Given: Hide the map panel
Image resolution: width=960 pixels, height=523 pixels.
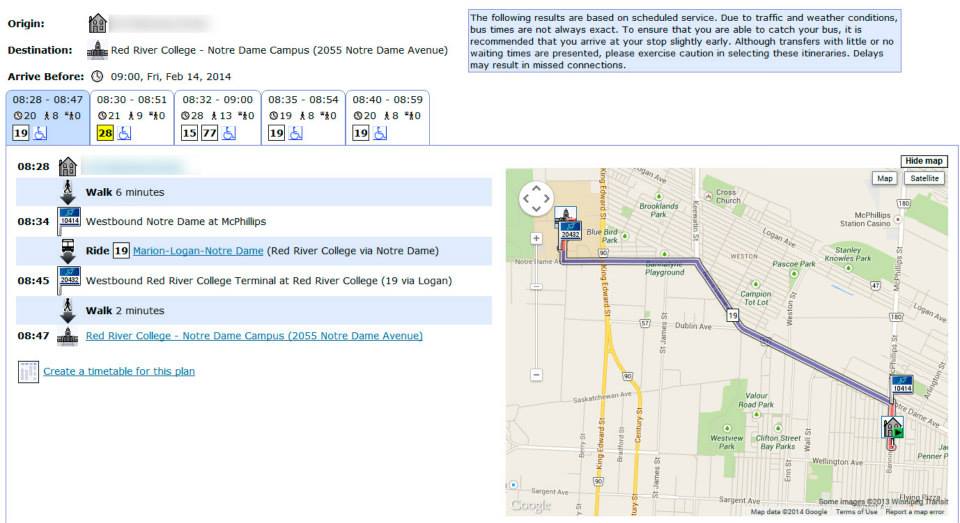Looking at the screenshot, I should click(924, 161).
